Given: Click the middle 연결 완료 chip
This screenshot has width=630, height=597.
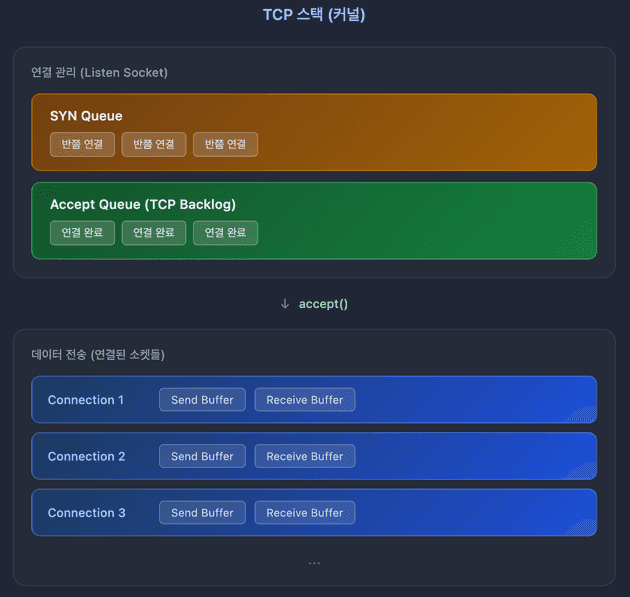Looking at the screenshot, I should [154, 233].
